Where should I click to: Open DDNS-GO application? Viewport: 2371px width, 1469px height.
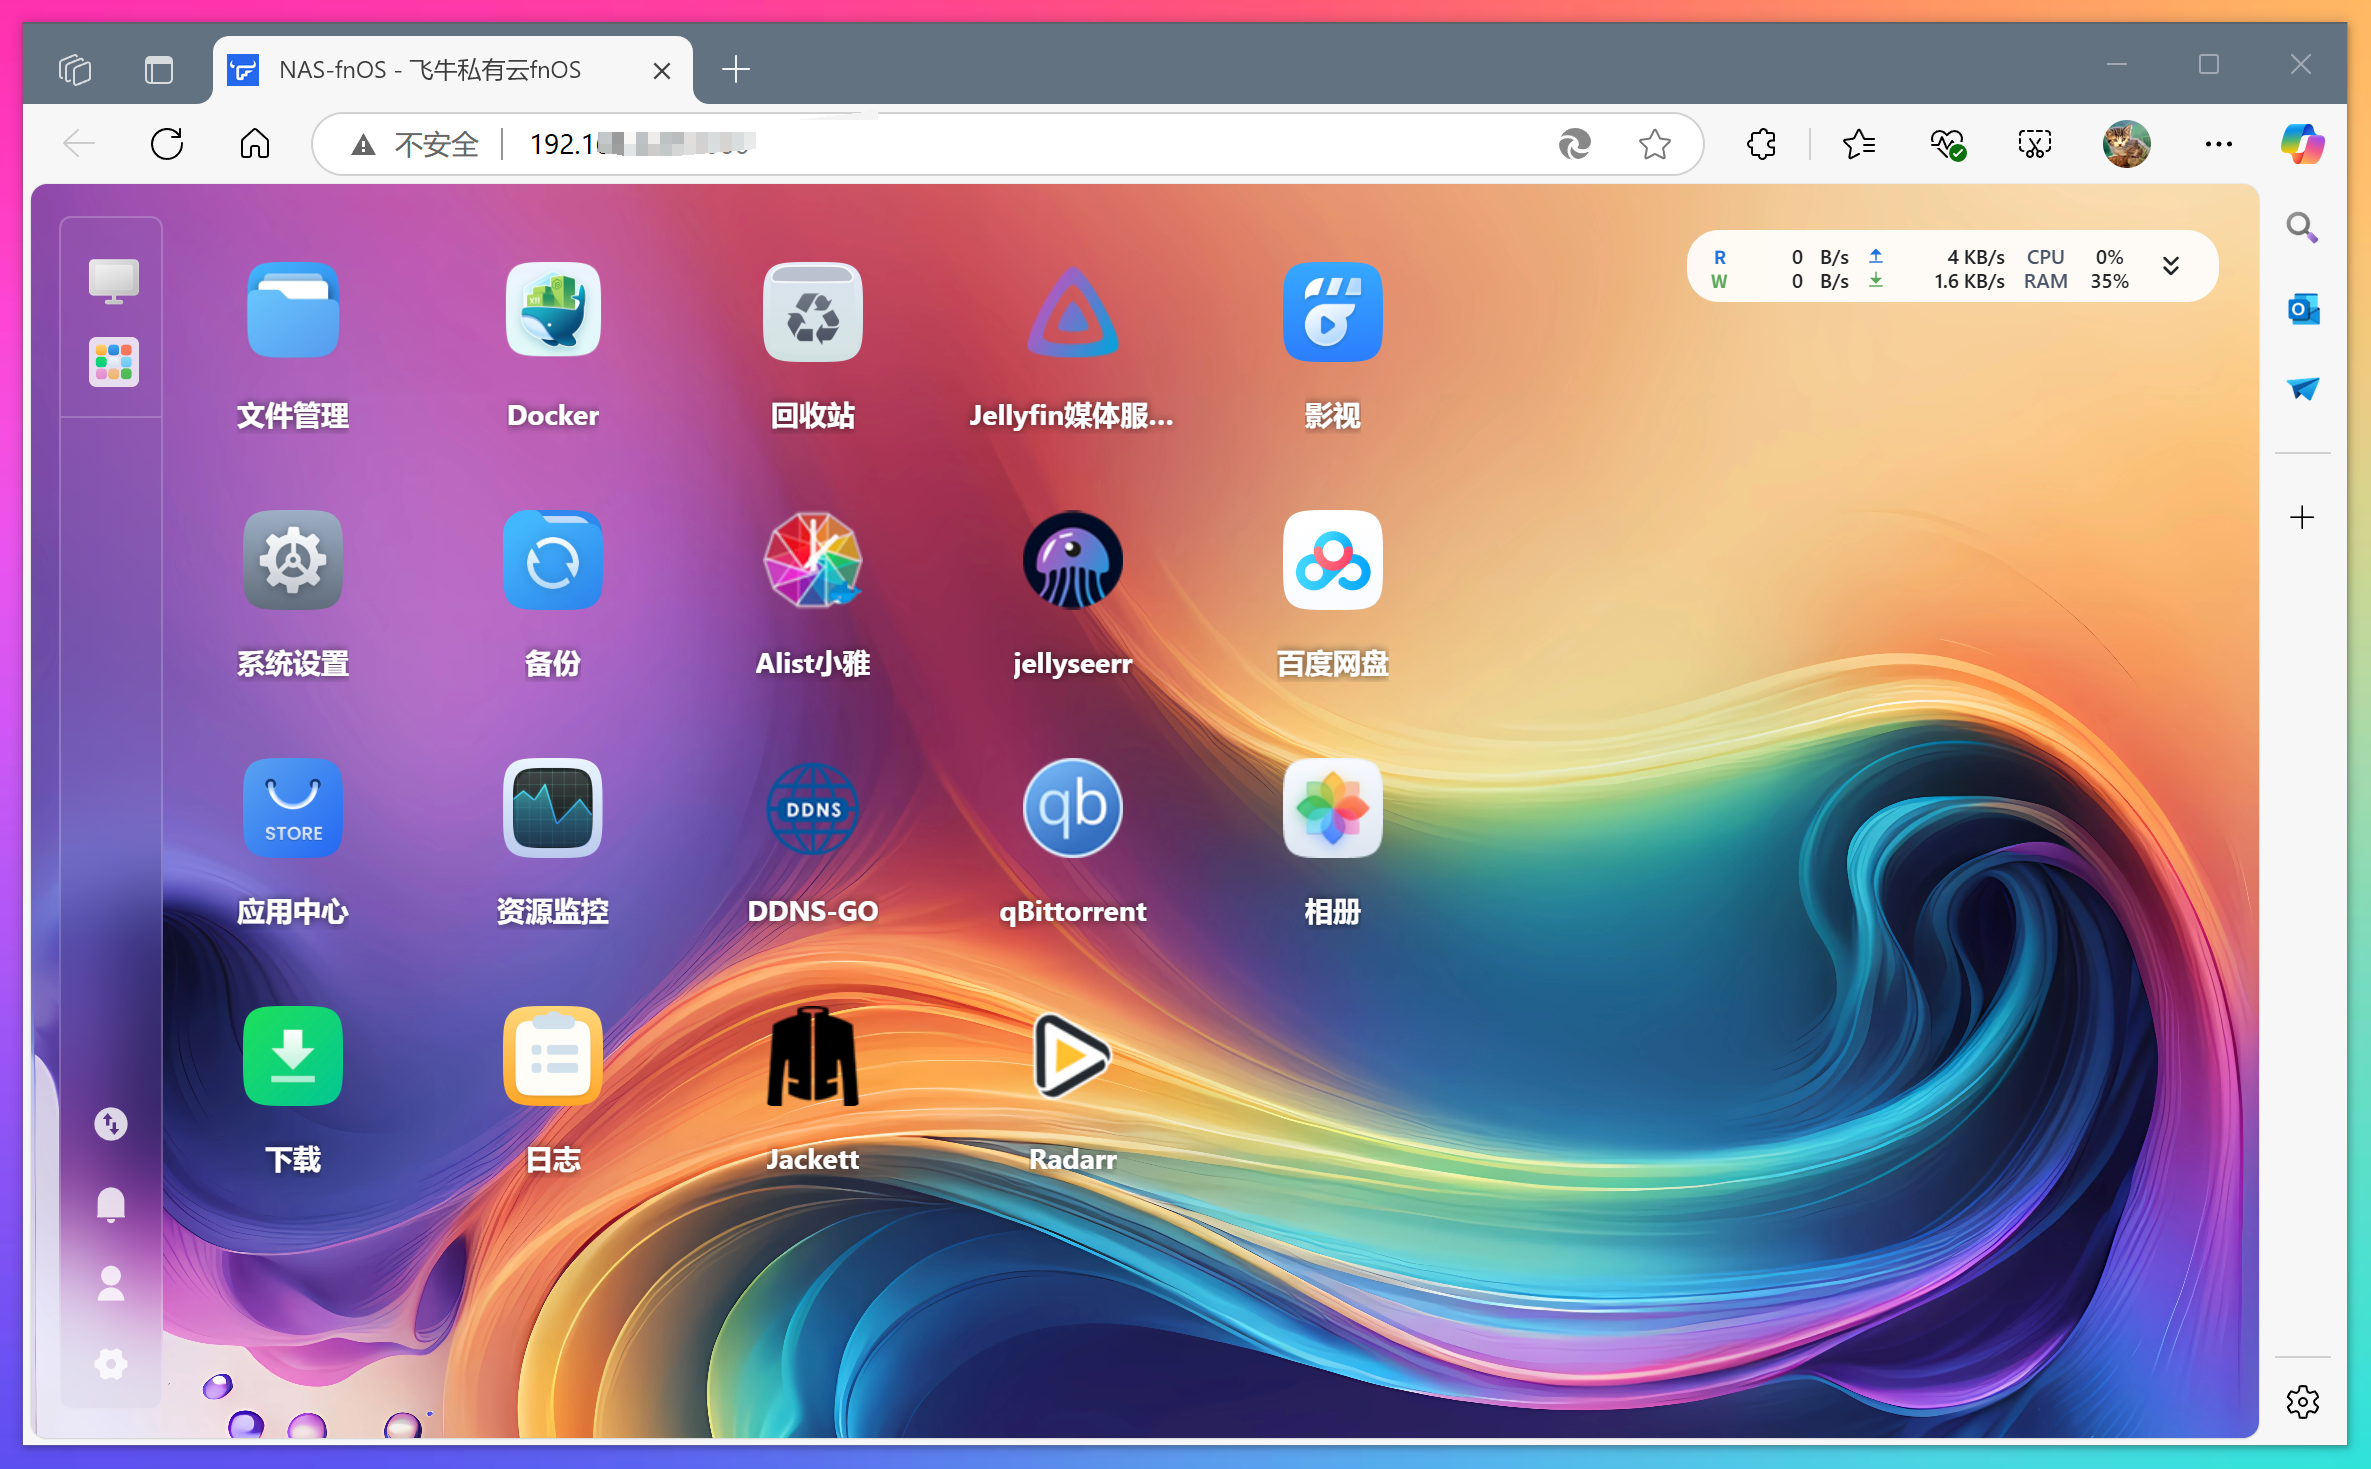tap(812, 808)
